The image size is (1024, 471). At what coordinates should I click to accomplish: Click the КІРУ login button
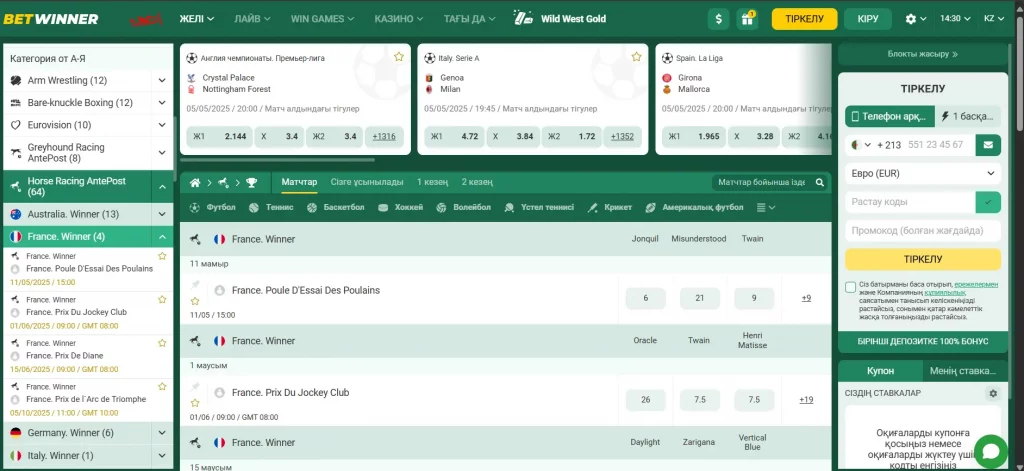click(x=868, y=19)
